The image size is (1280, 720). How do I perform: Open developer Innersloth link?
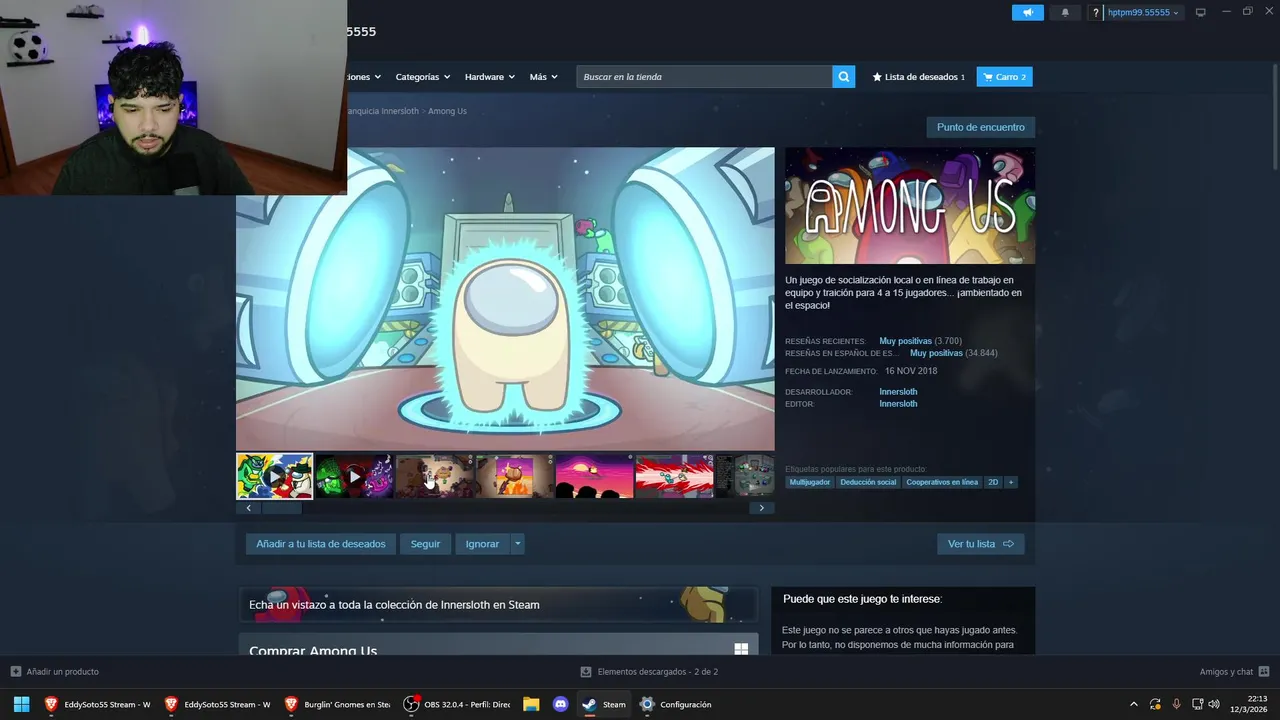click(898, 392)
